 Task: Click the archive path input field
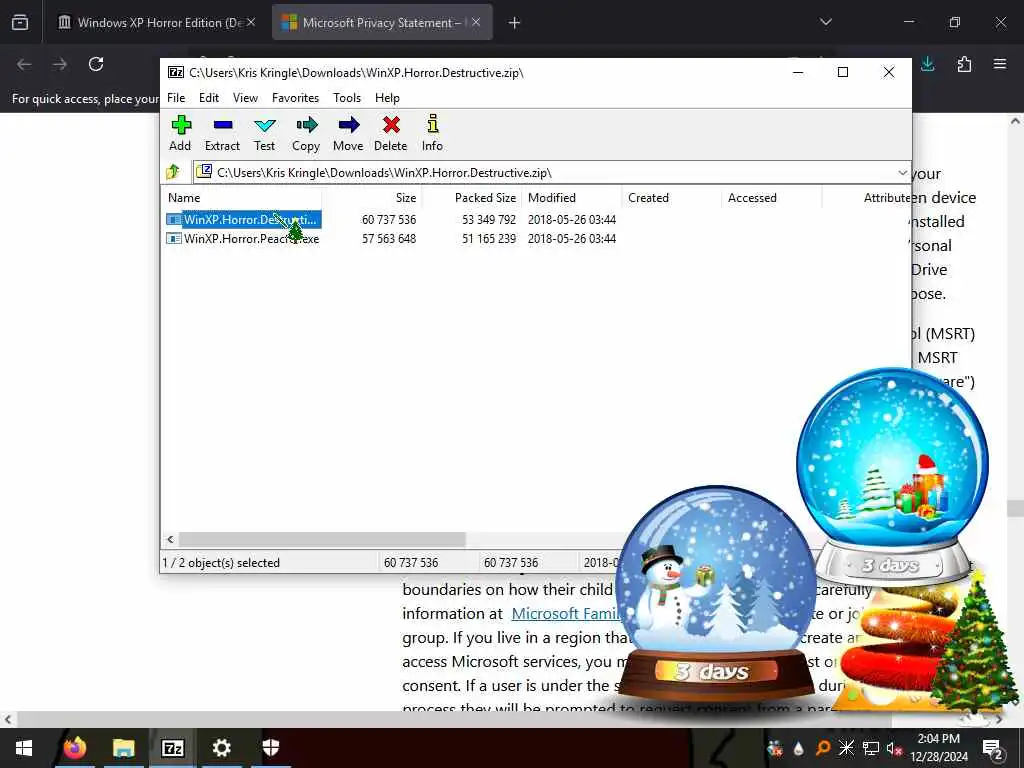pos(545,173)
